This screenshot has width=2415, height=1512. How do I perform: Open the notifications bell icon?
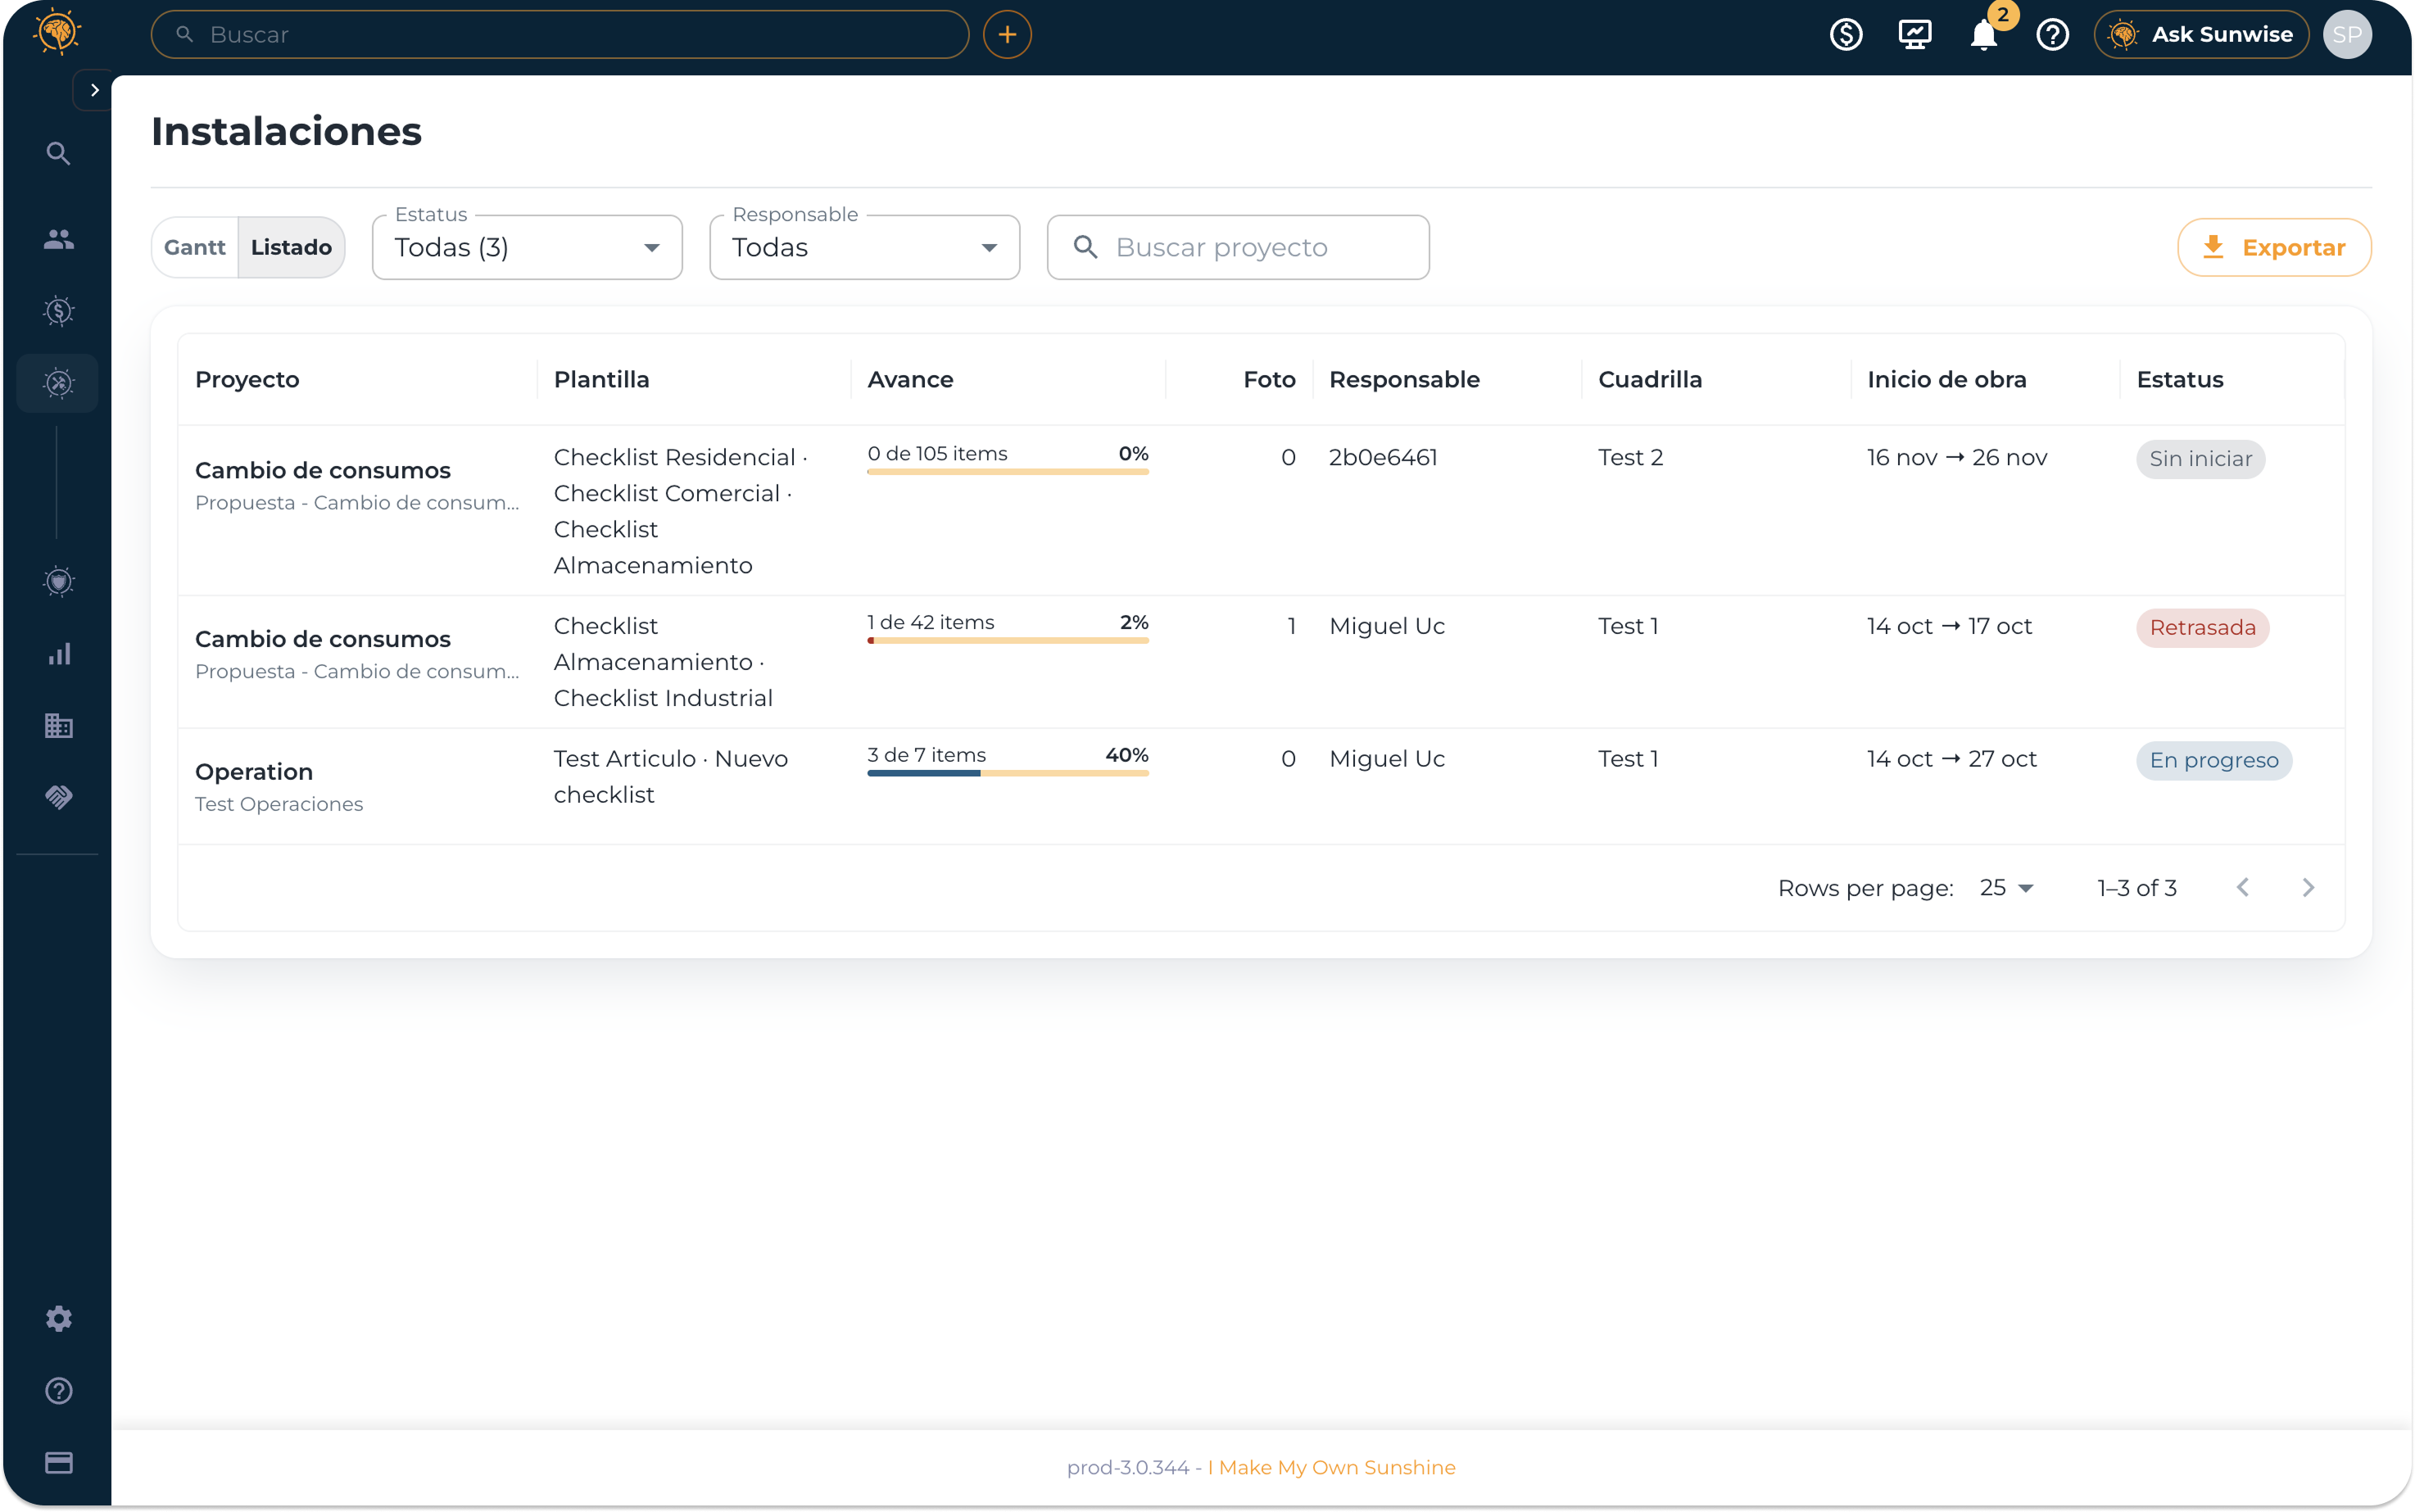(x=1983, y=35)
